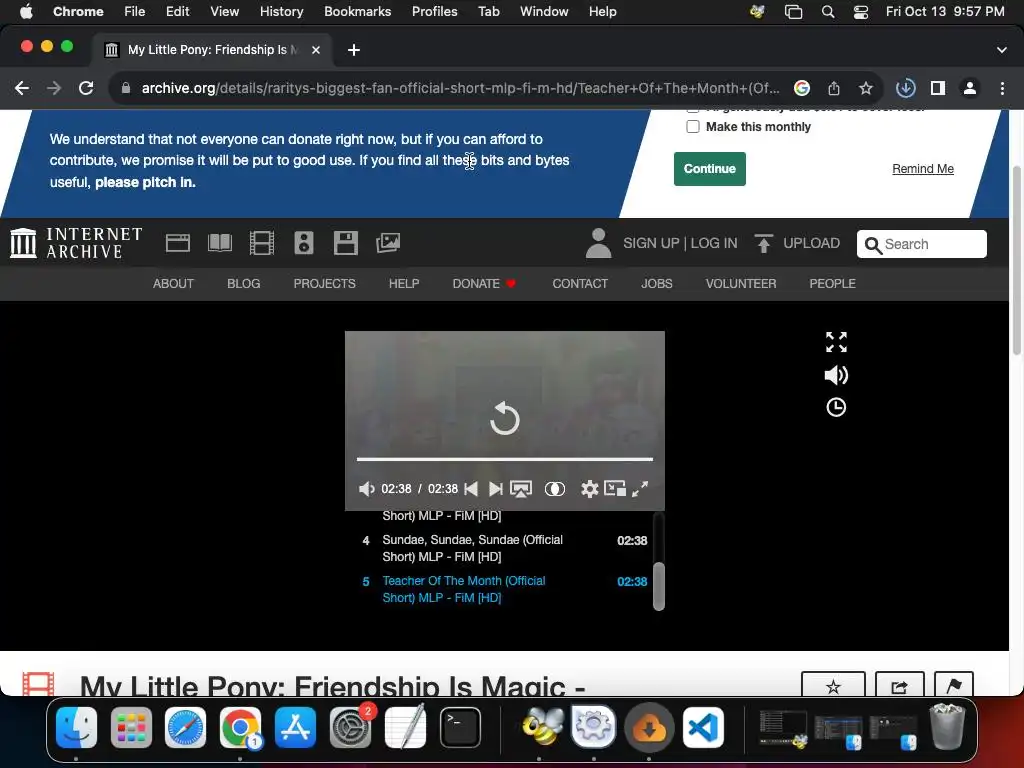This screenshot has width=1024, height=768.
Task: Click LOG IN link
Action: click(714, 243)
